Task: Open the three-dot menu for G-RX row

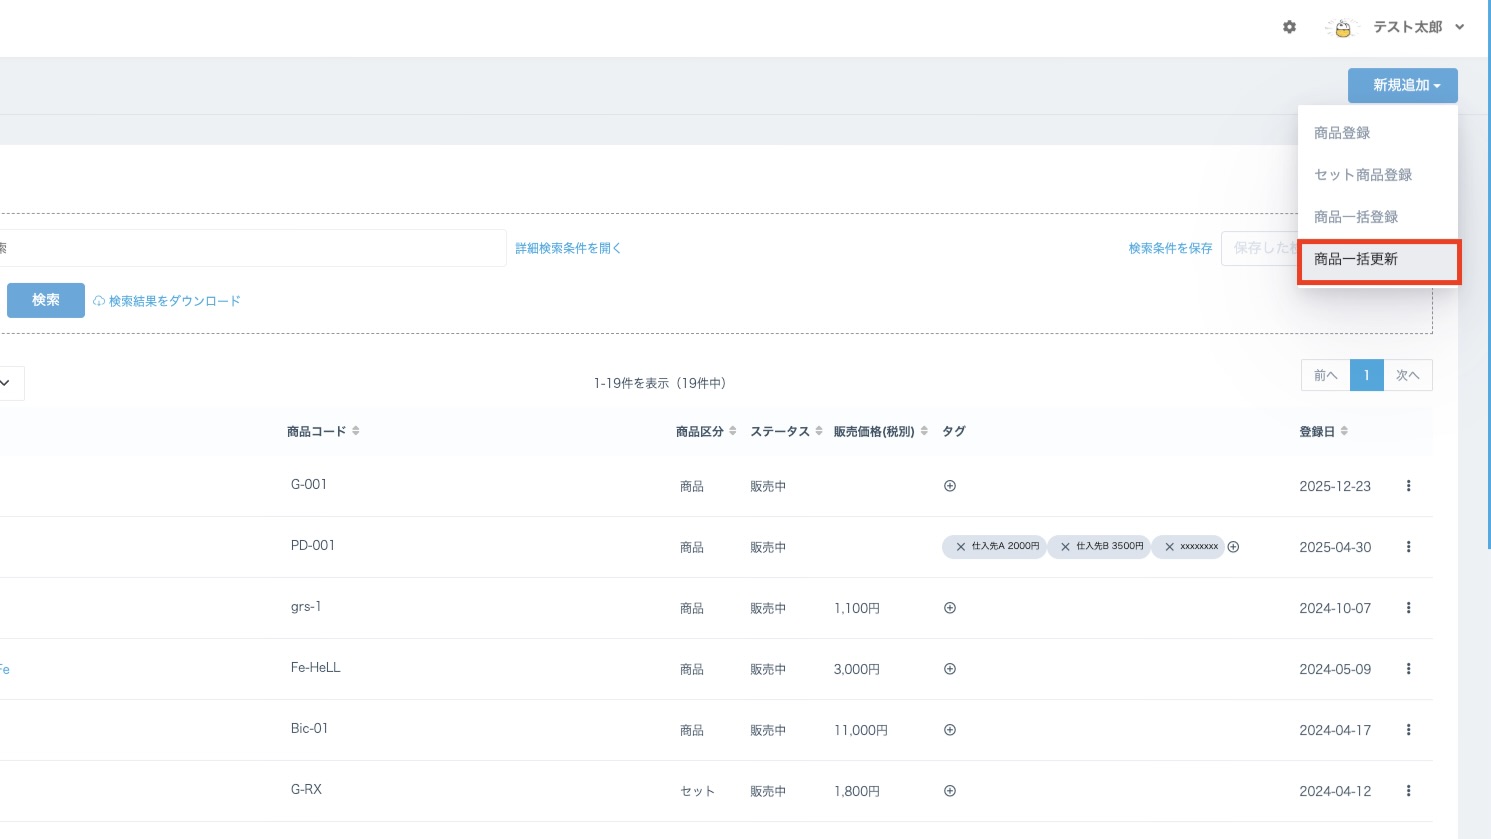Action: point(1408,791)
